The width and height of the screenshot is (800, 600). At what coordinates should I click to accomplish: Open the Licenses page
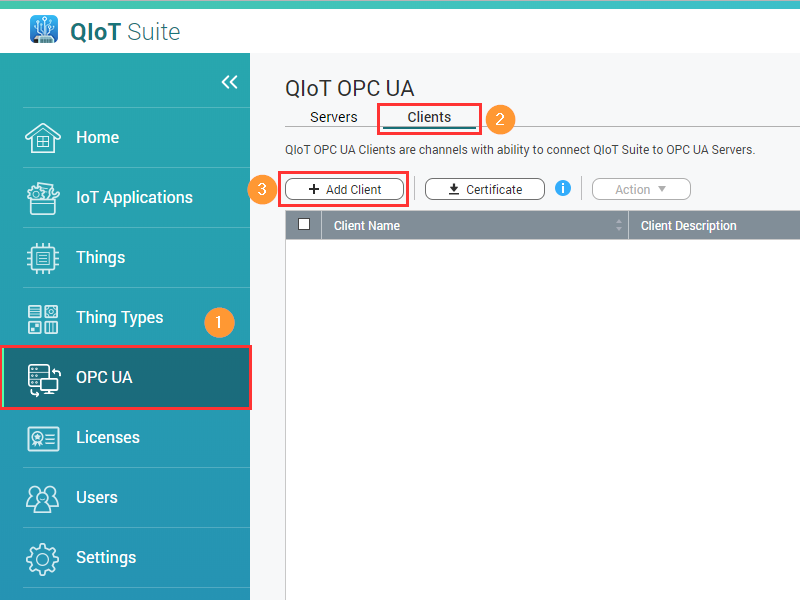125,438
